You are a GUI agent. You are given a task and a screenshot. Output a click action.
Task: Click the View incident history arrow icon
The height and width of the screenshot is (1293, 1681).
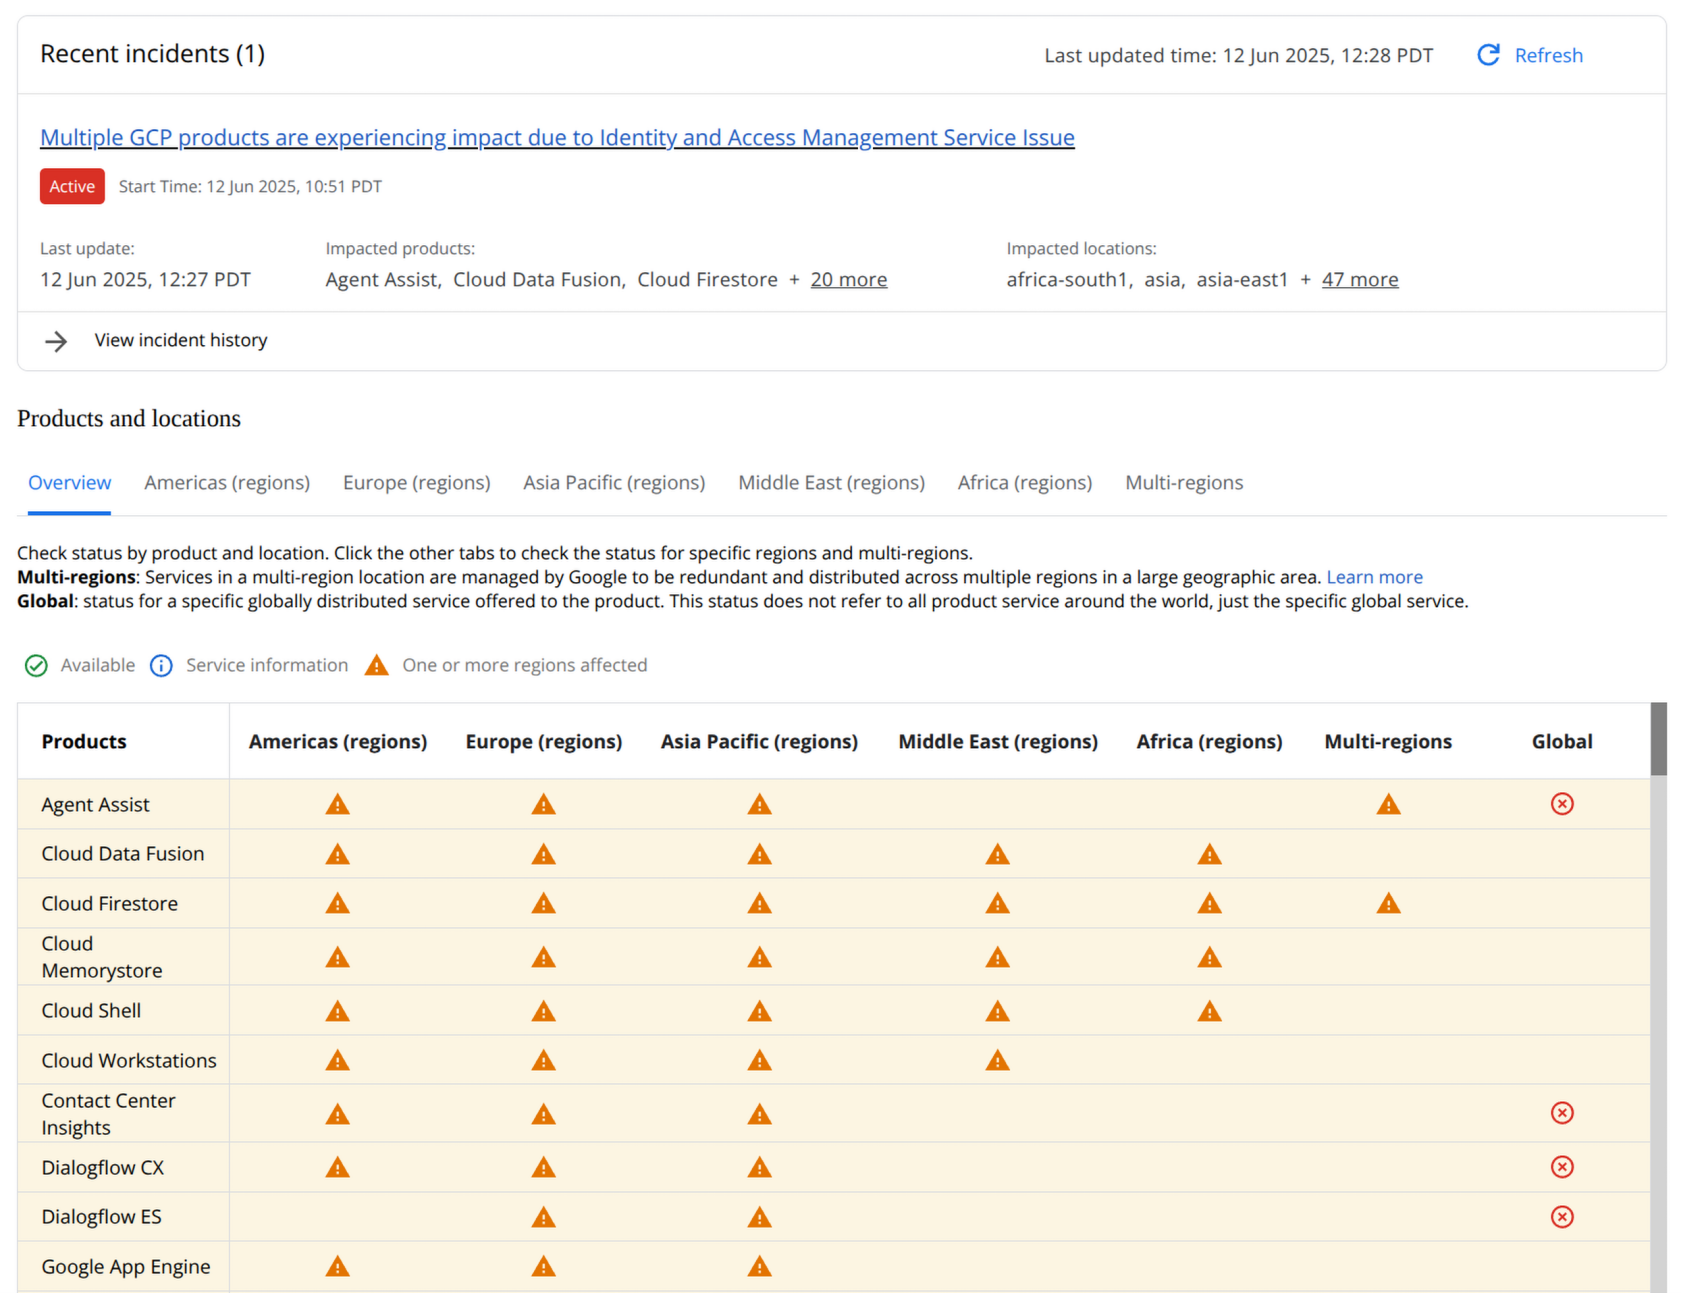click(56, 341)
